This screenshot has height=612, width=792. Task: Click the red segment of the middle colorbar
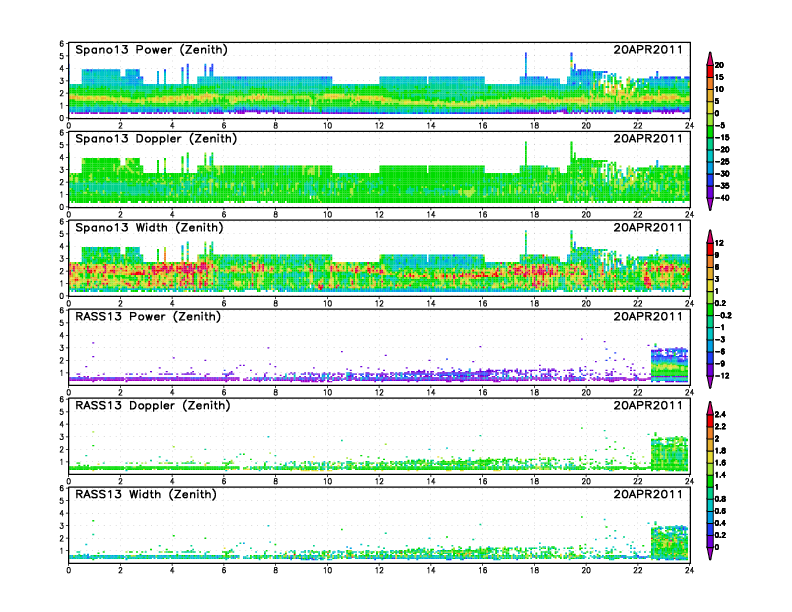[x=710, y=249]
